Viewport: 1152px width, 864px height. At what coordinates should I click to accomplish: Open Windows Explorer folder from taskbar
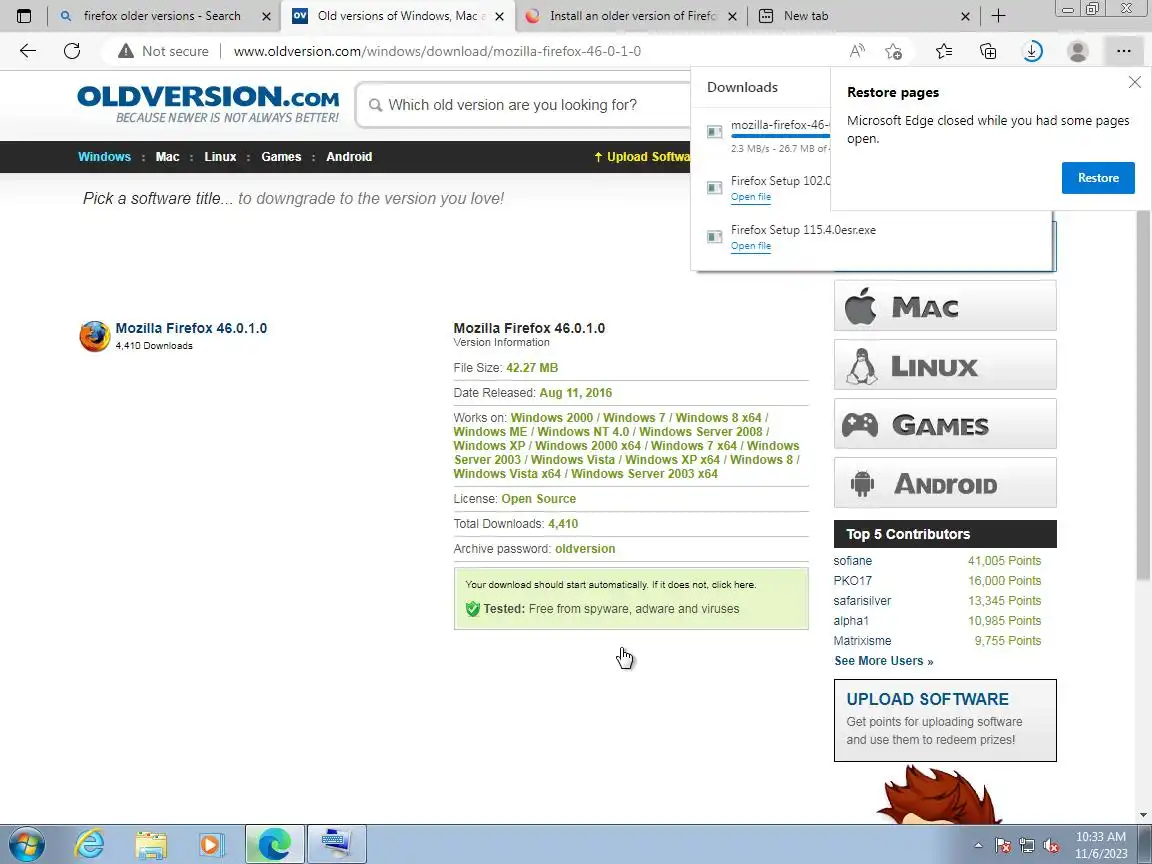[151, 844]
